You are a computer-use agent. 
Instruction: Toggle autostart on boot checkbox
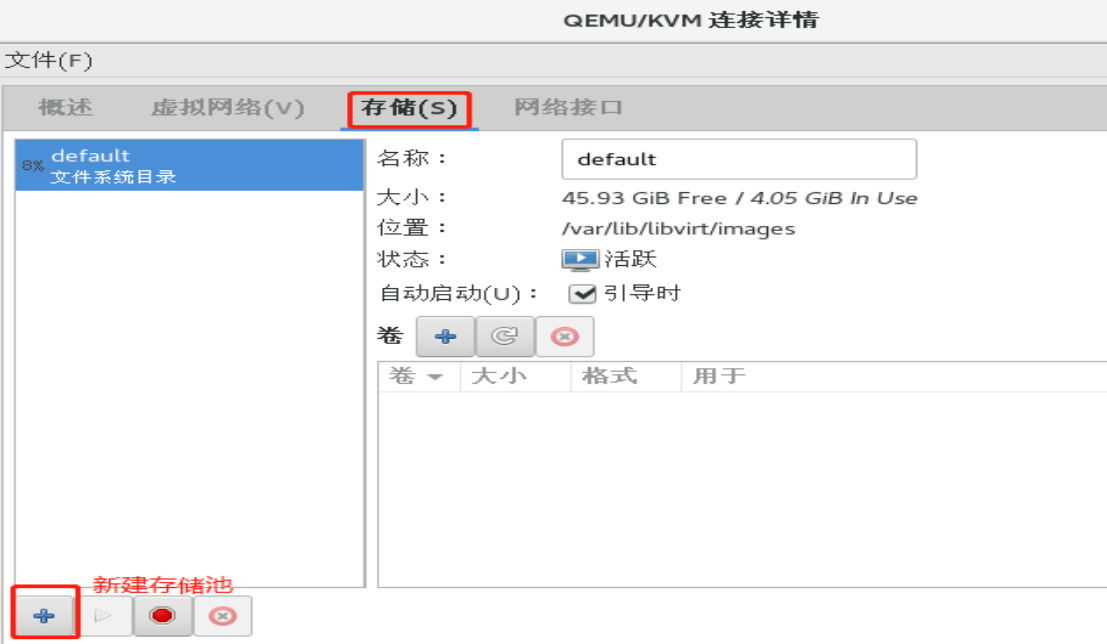click(x=582, y=294)
